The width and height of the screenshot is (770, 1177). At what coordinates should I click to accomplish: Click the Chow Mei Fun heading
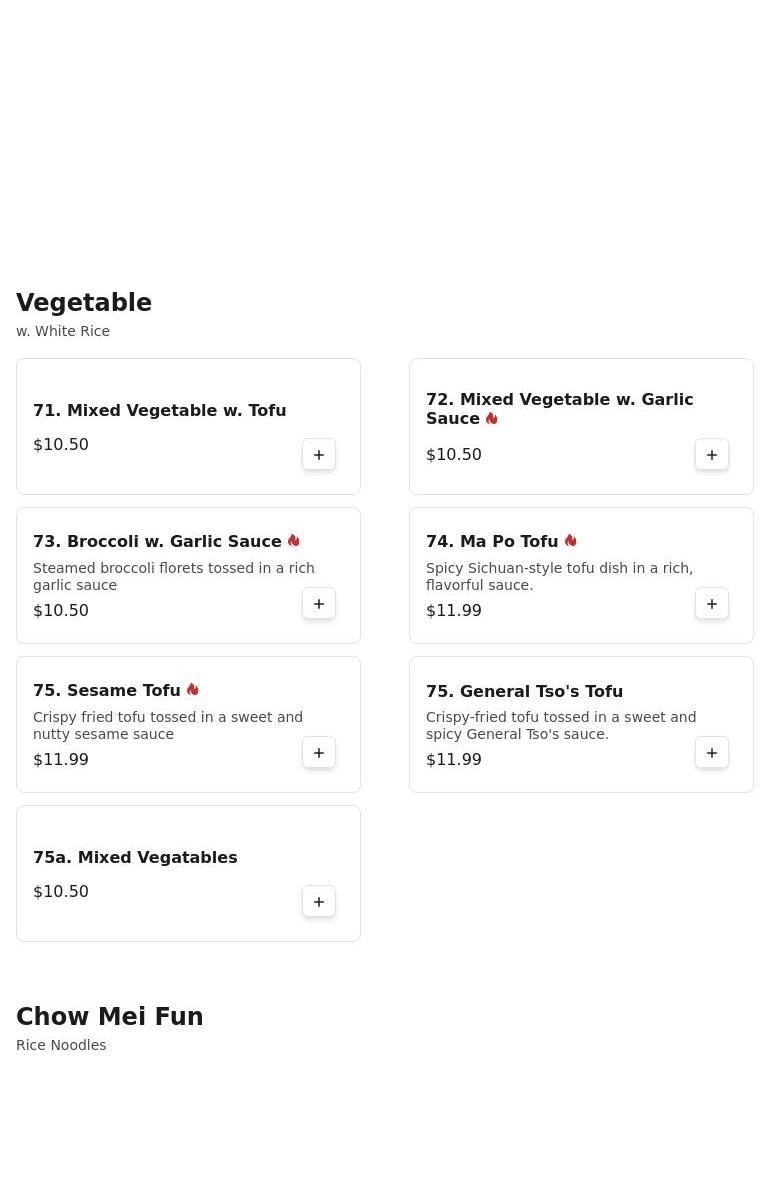point(110,1017)
